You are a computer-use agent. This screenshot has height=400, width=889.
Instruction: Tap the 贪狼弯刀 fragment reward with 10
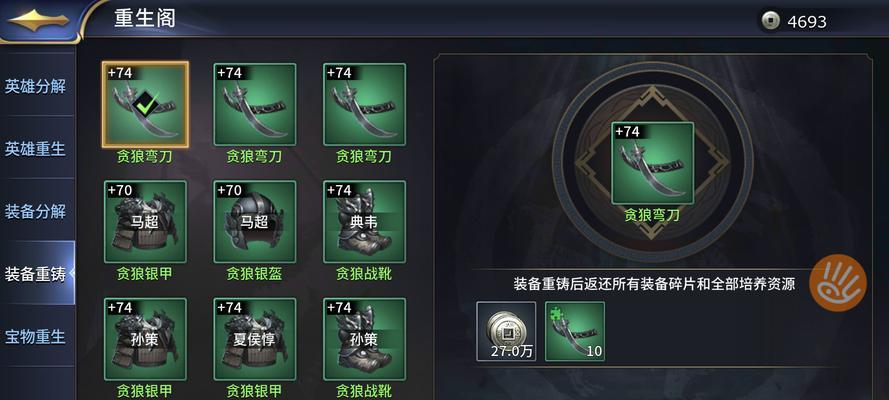(x=575, y=331)
